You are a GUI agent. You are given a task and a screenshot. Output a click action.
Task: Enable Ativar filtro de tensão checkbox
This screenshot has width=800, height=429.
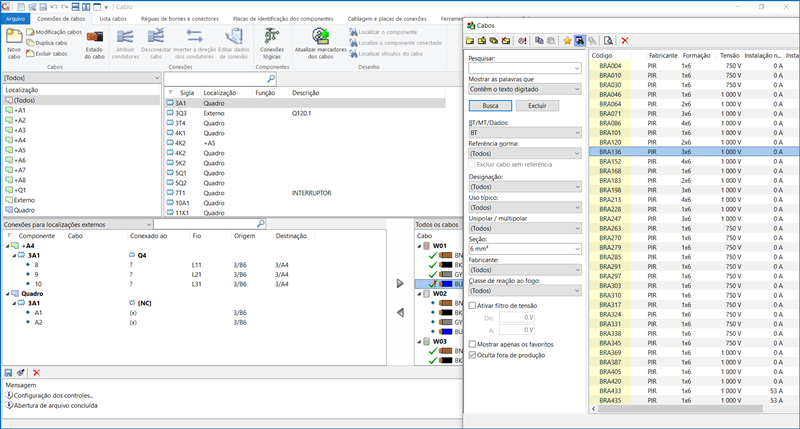pos(473,305)
